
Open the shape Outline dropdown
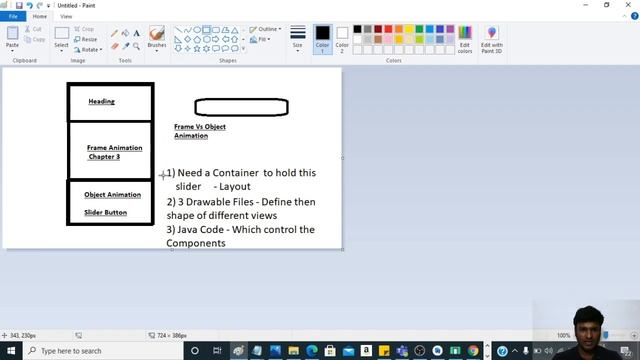click(265, 29)
